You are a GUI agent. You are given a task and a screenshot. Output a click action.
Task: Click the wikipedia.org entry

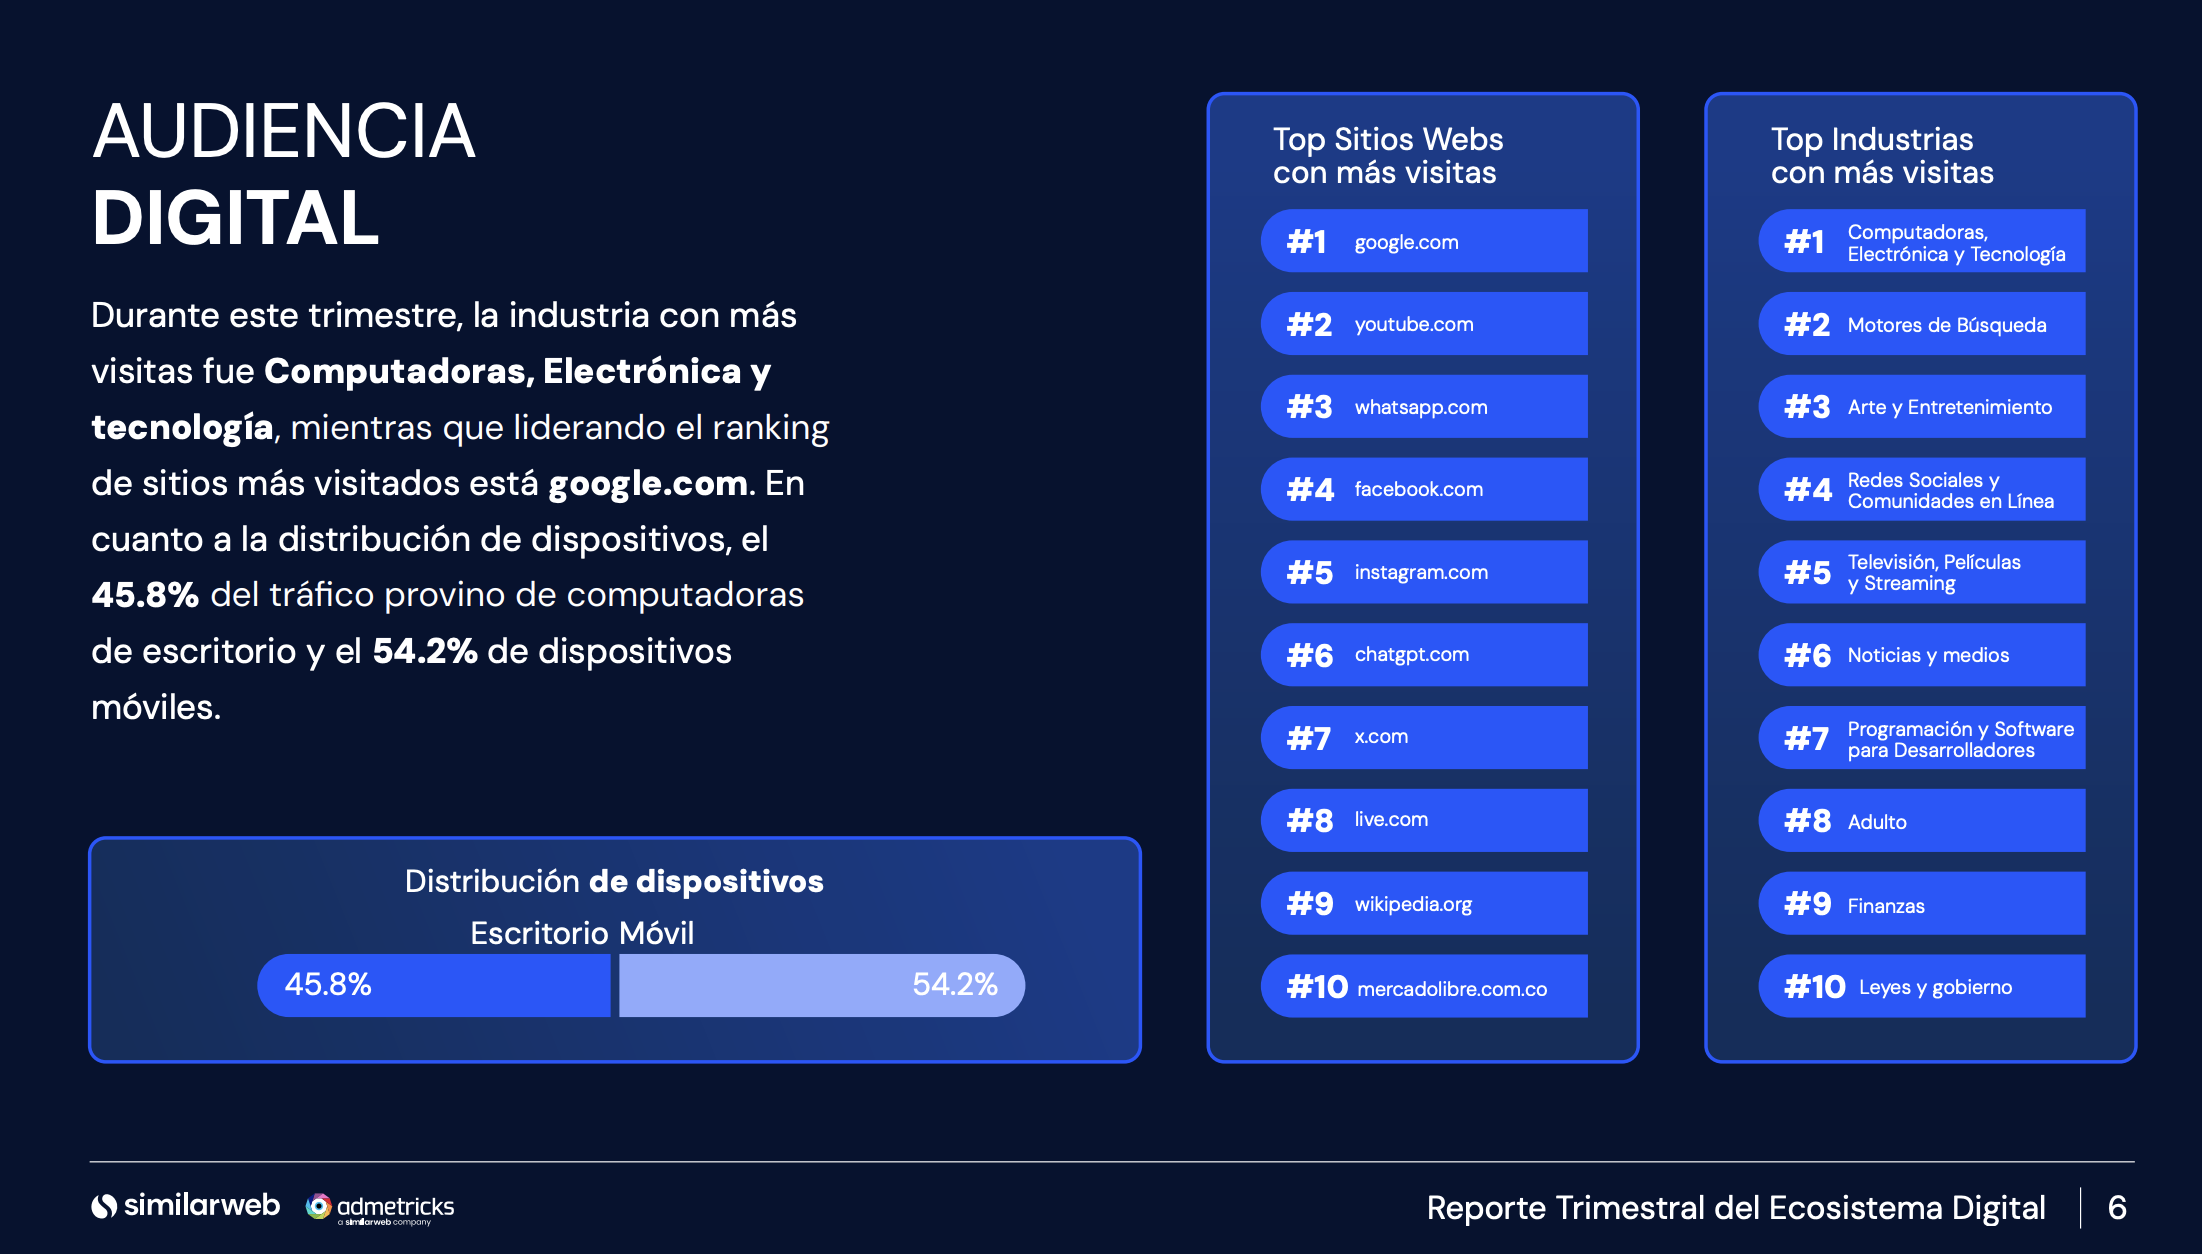[1423, 904]
